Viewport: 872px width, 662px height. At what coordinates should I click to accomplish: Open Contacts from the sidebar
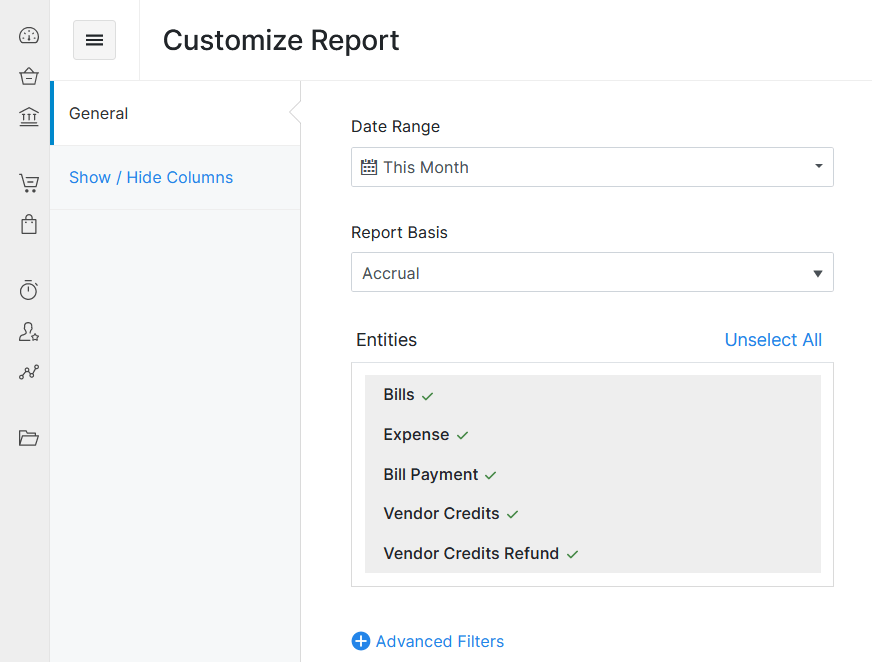click(x=28, y=331)
